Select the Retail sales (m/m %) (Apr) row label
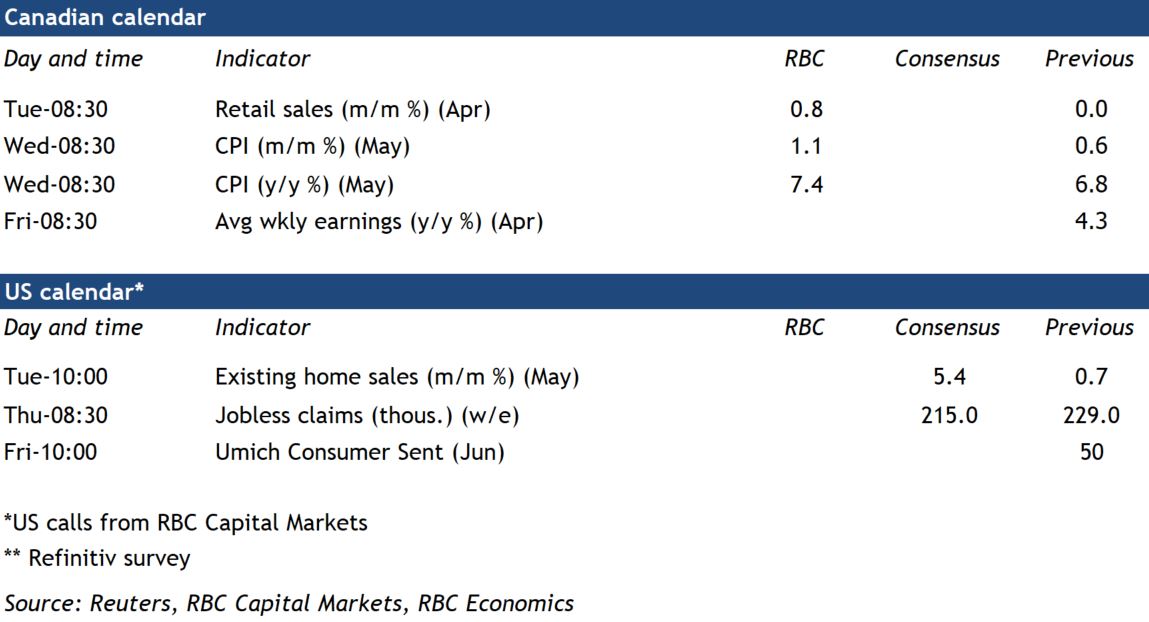Image resolution: width=1149 pixels, height=622 pixels. pyautogui.click(x=353, y=109)
